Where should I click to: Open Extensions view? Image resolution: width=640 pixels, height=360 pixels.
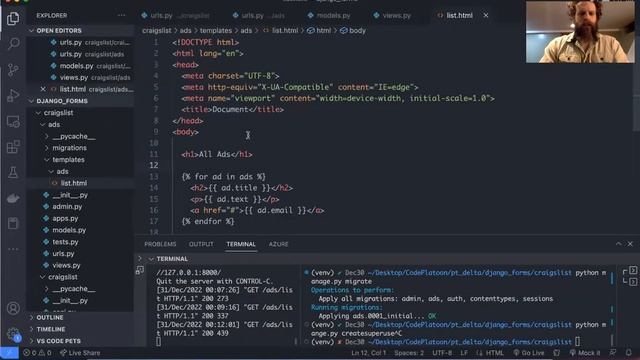[x=13, y=147]
